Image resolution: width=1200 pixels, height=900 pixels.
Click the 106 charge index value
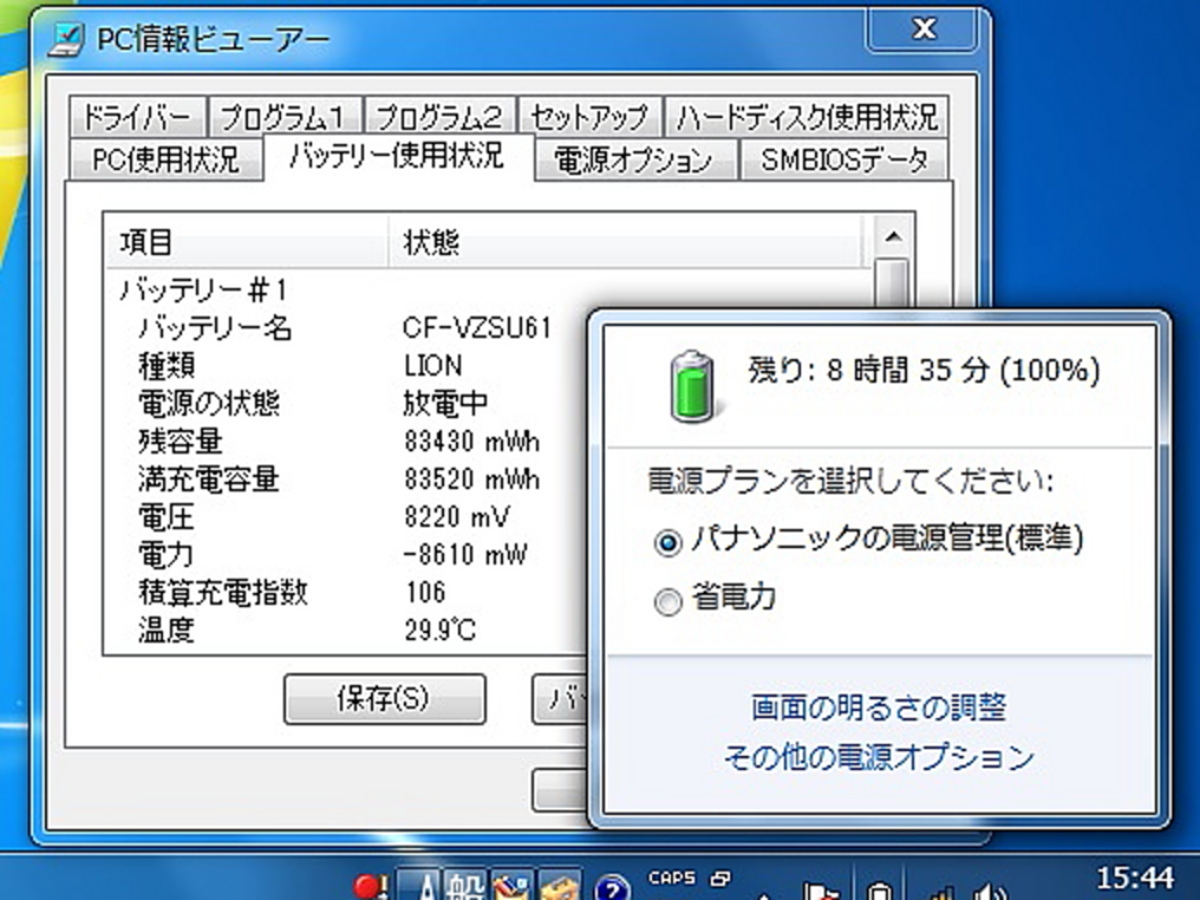(x=426, y=592)
